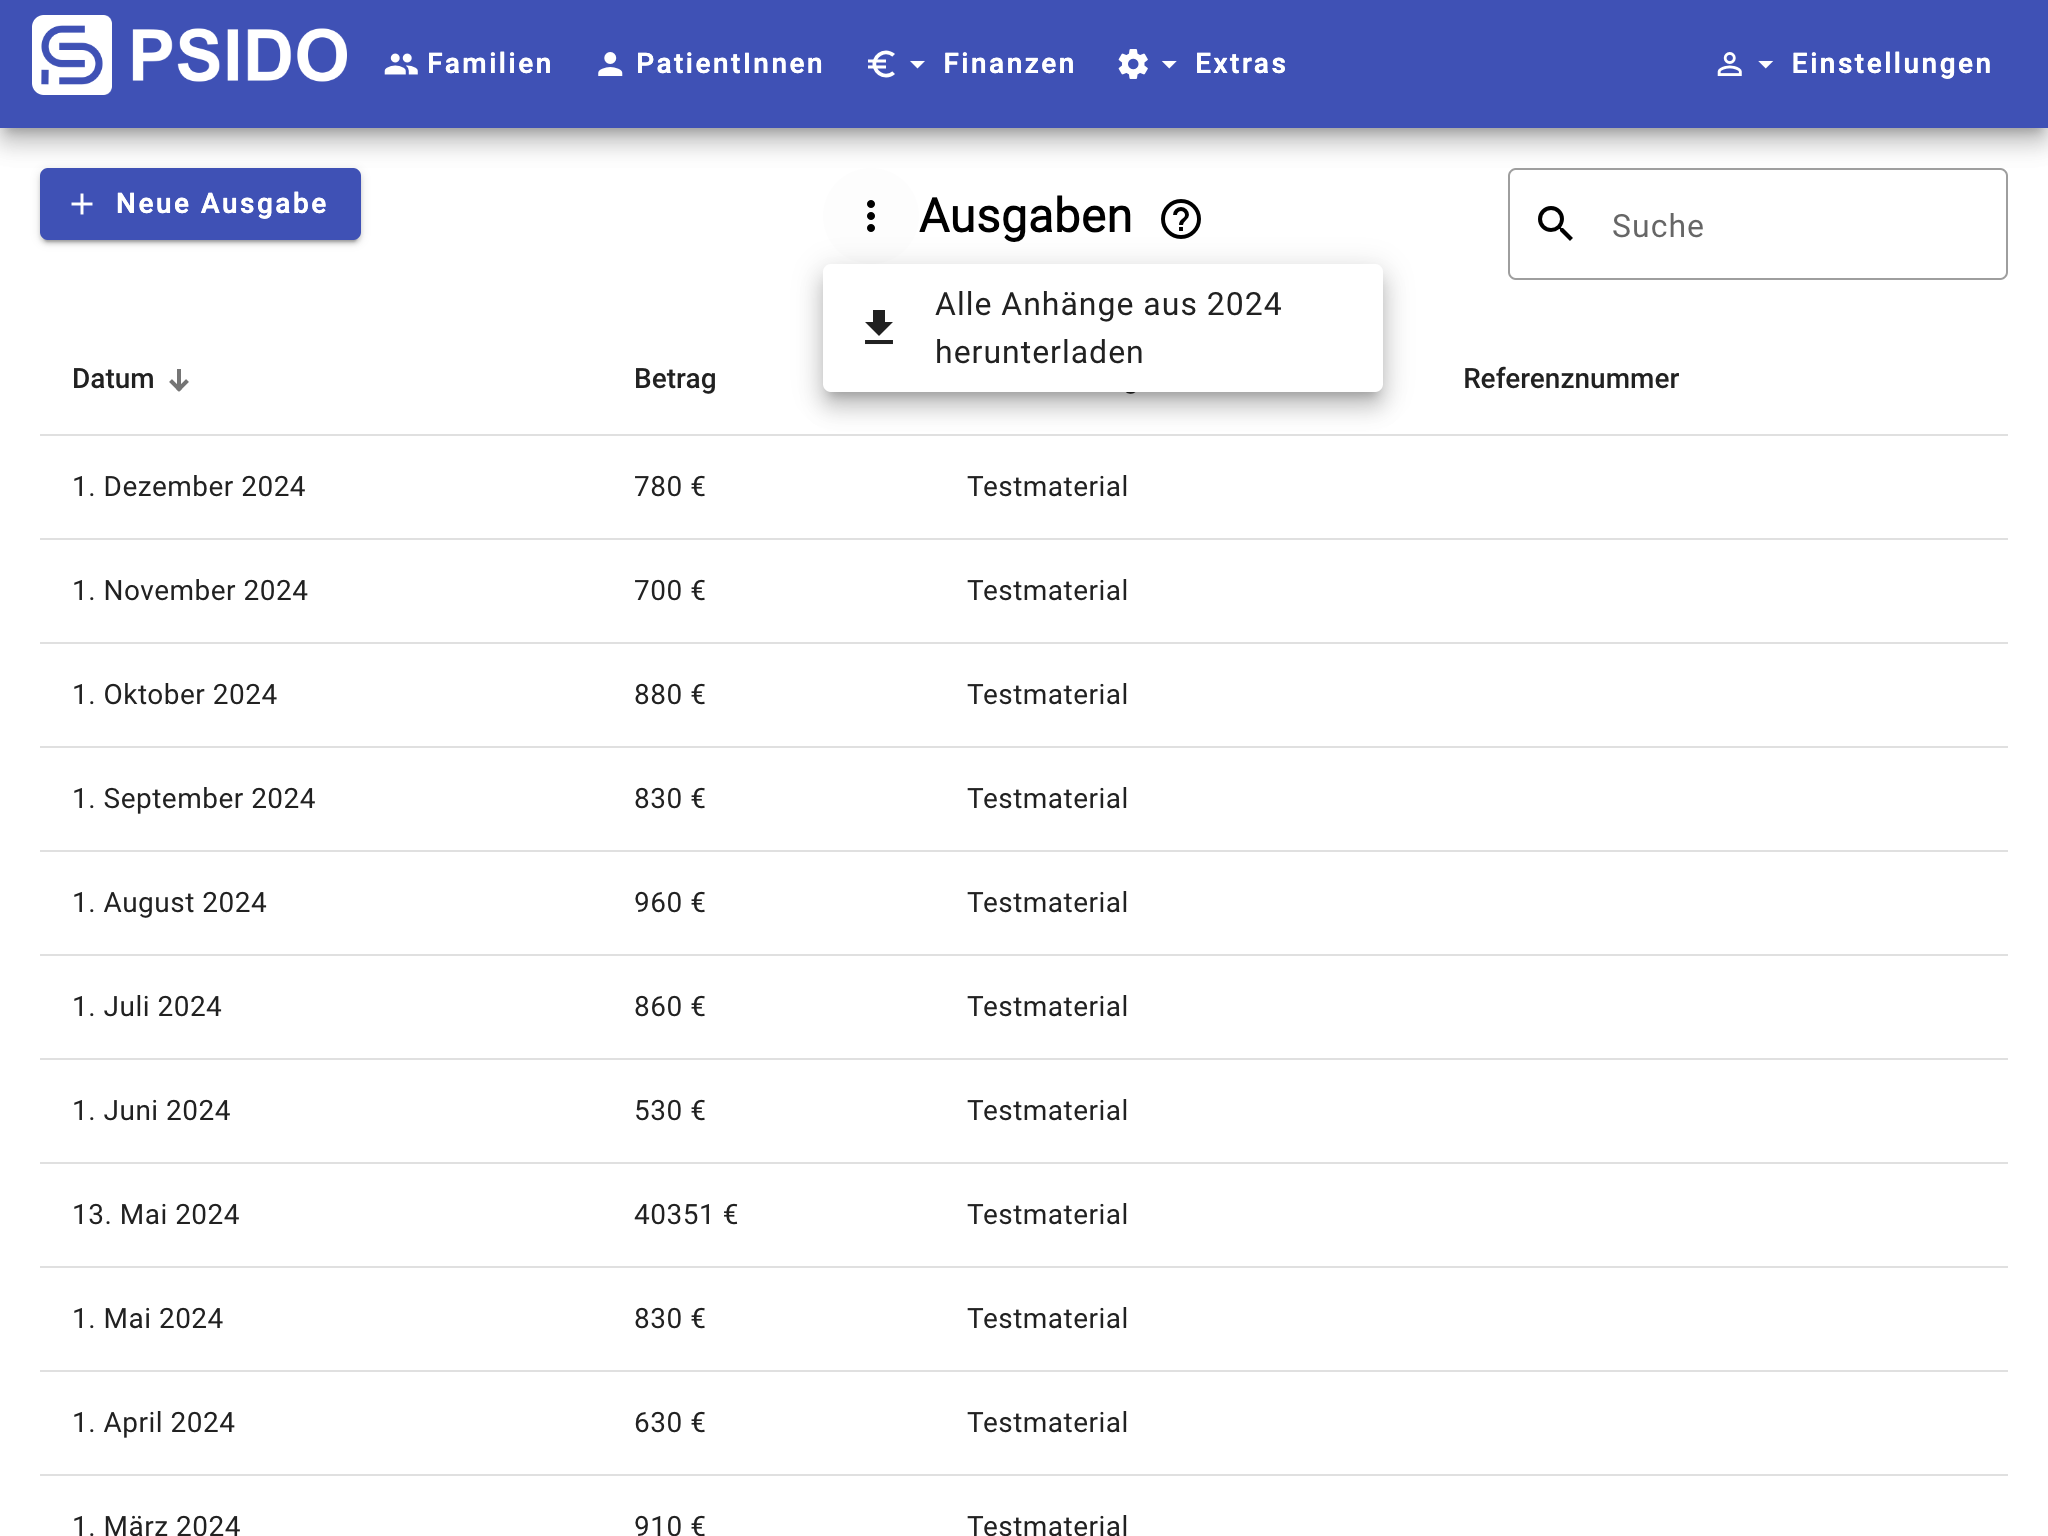
Task: Click the euro icon for Finanzen
Action: pyautogui.click(x=881, y=65)
